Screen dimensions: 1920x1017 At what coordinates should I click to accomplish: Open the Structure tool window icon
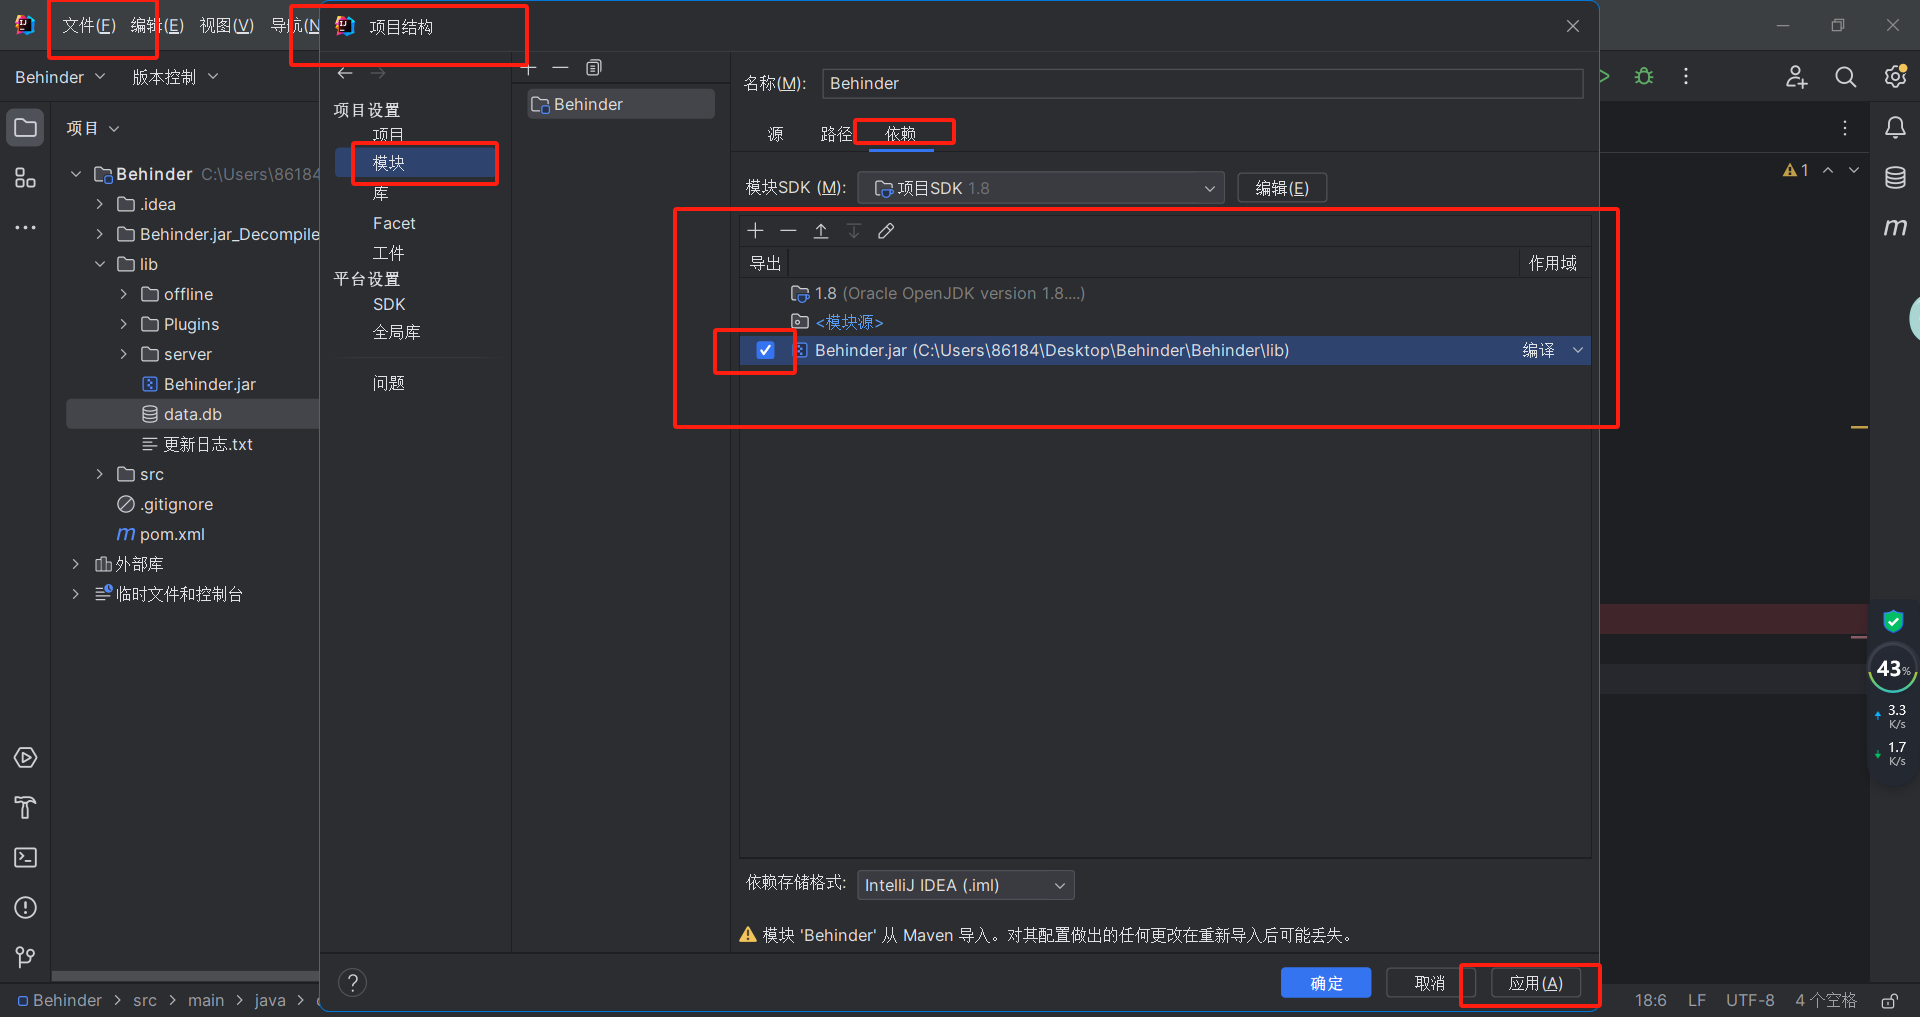[x=26, y=178]
